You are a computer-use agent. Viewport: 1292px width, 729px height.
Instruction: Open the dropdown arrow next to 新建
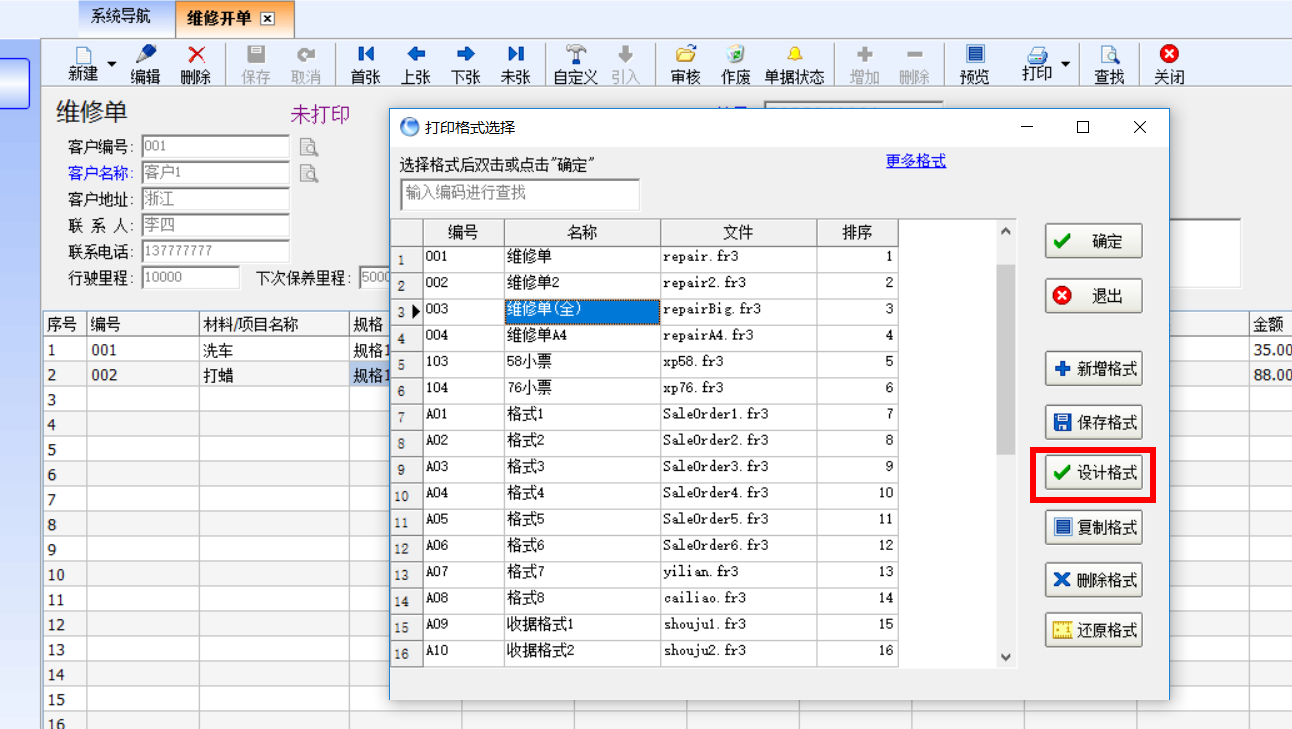[111, 64]
